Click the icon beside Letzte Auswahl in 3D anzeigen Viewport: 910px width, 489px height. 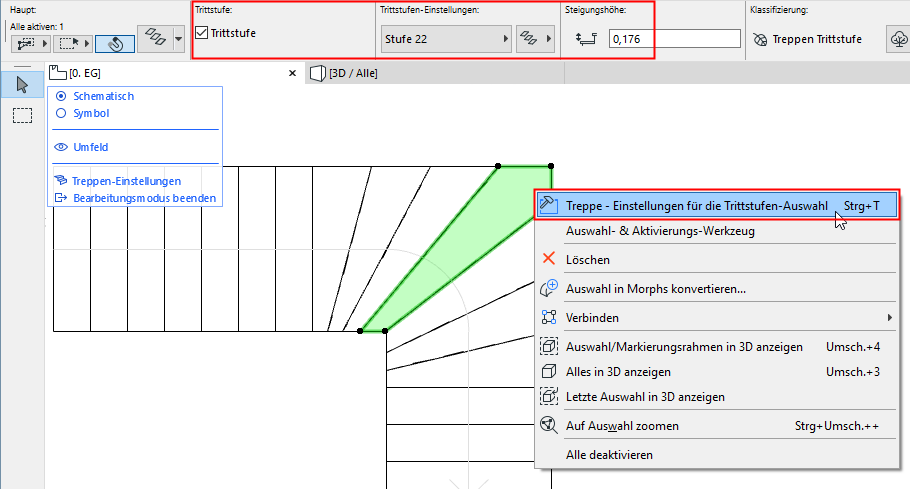[548, 396]
